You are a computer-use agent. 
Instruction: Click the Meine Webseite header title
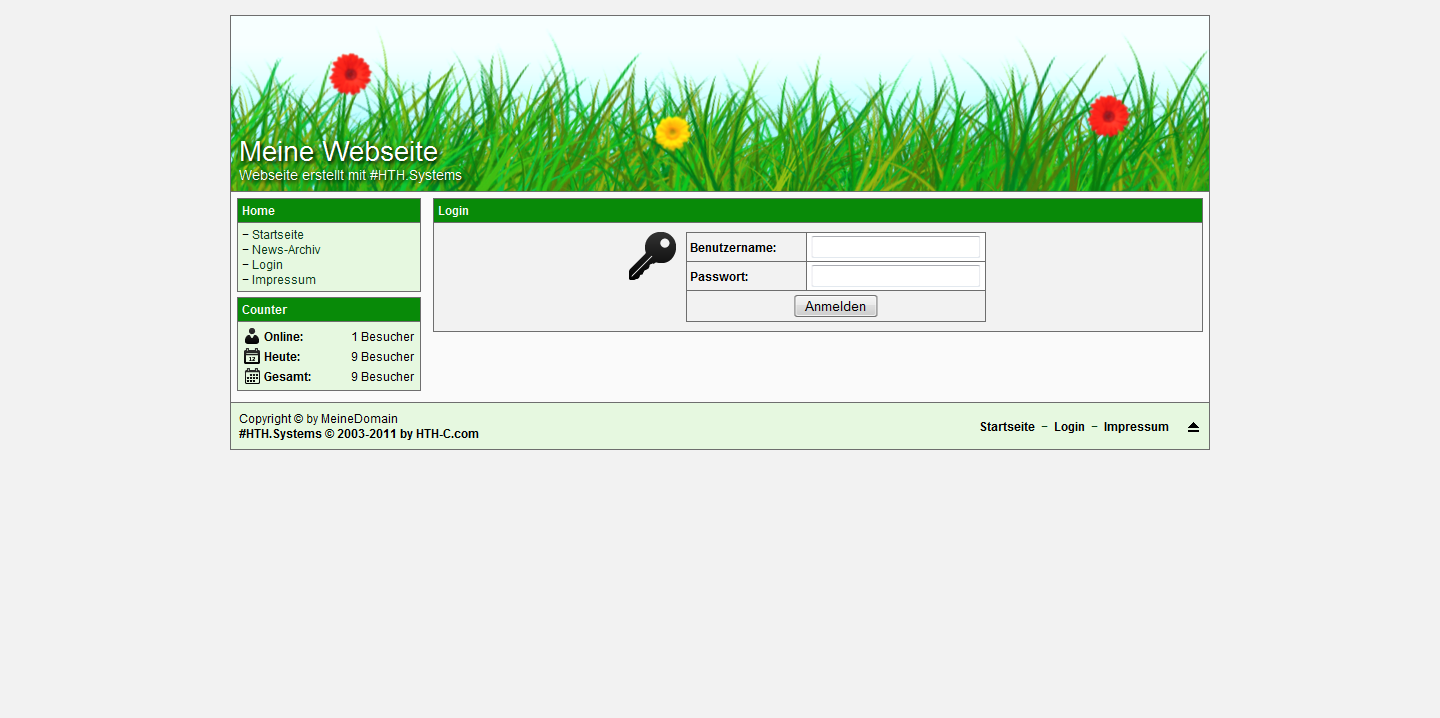[338, 152]
